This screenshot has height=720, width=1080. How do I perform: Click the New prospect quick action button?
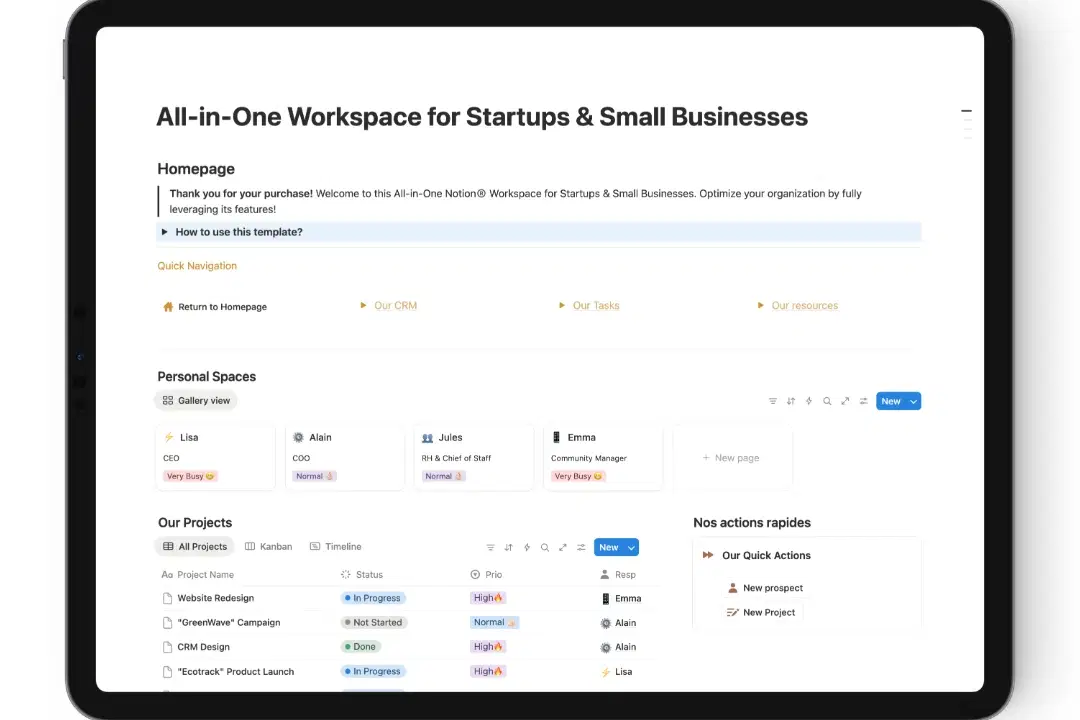click(x=772, y=588)
